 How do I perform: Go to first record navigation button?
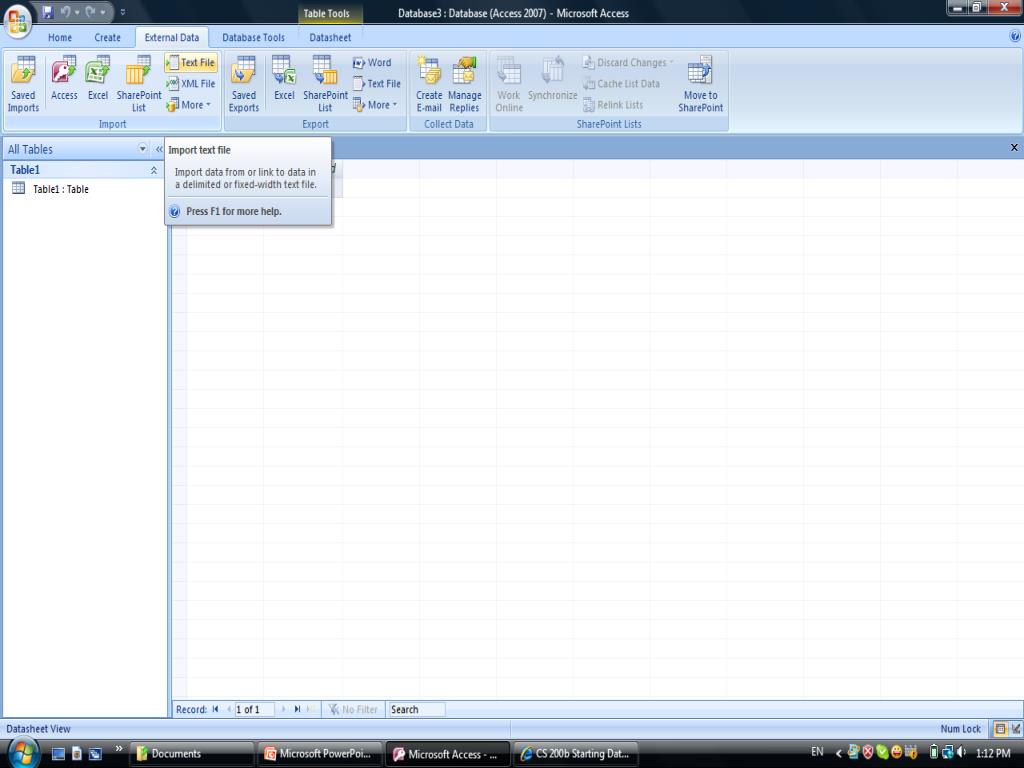point(216,709)
